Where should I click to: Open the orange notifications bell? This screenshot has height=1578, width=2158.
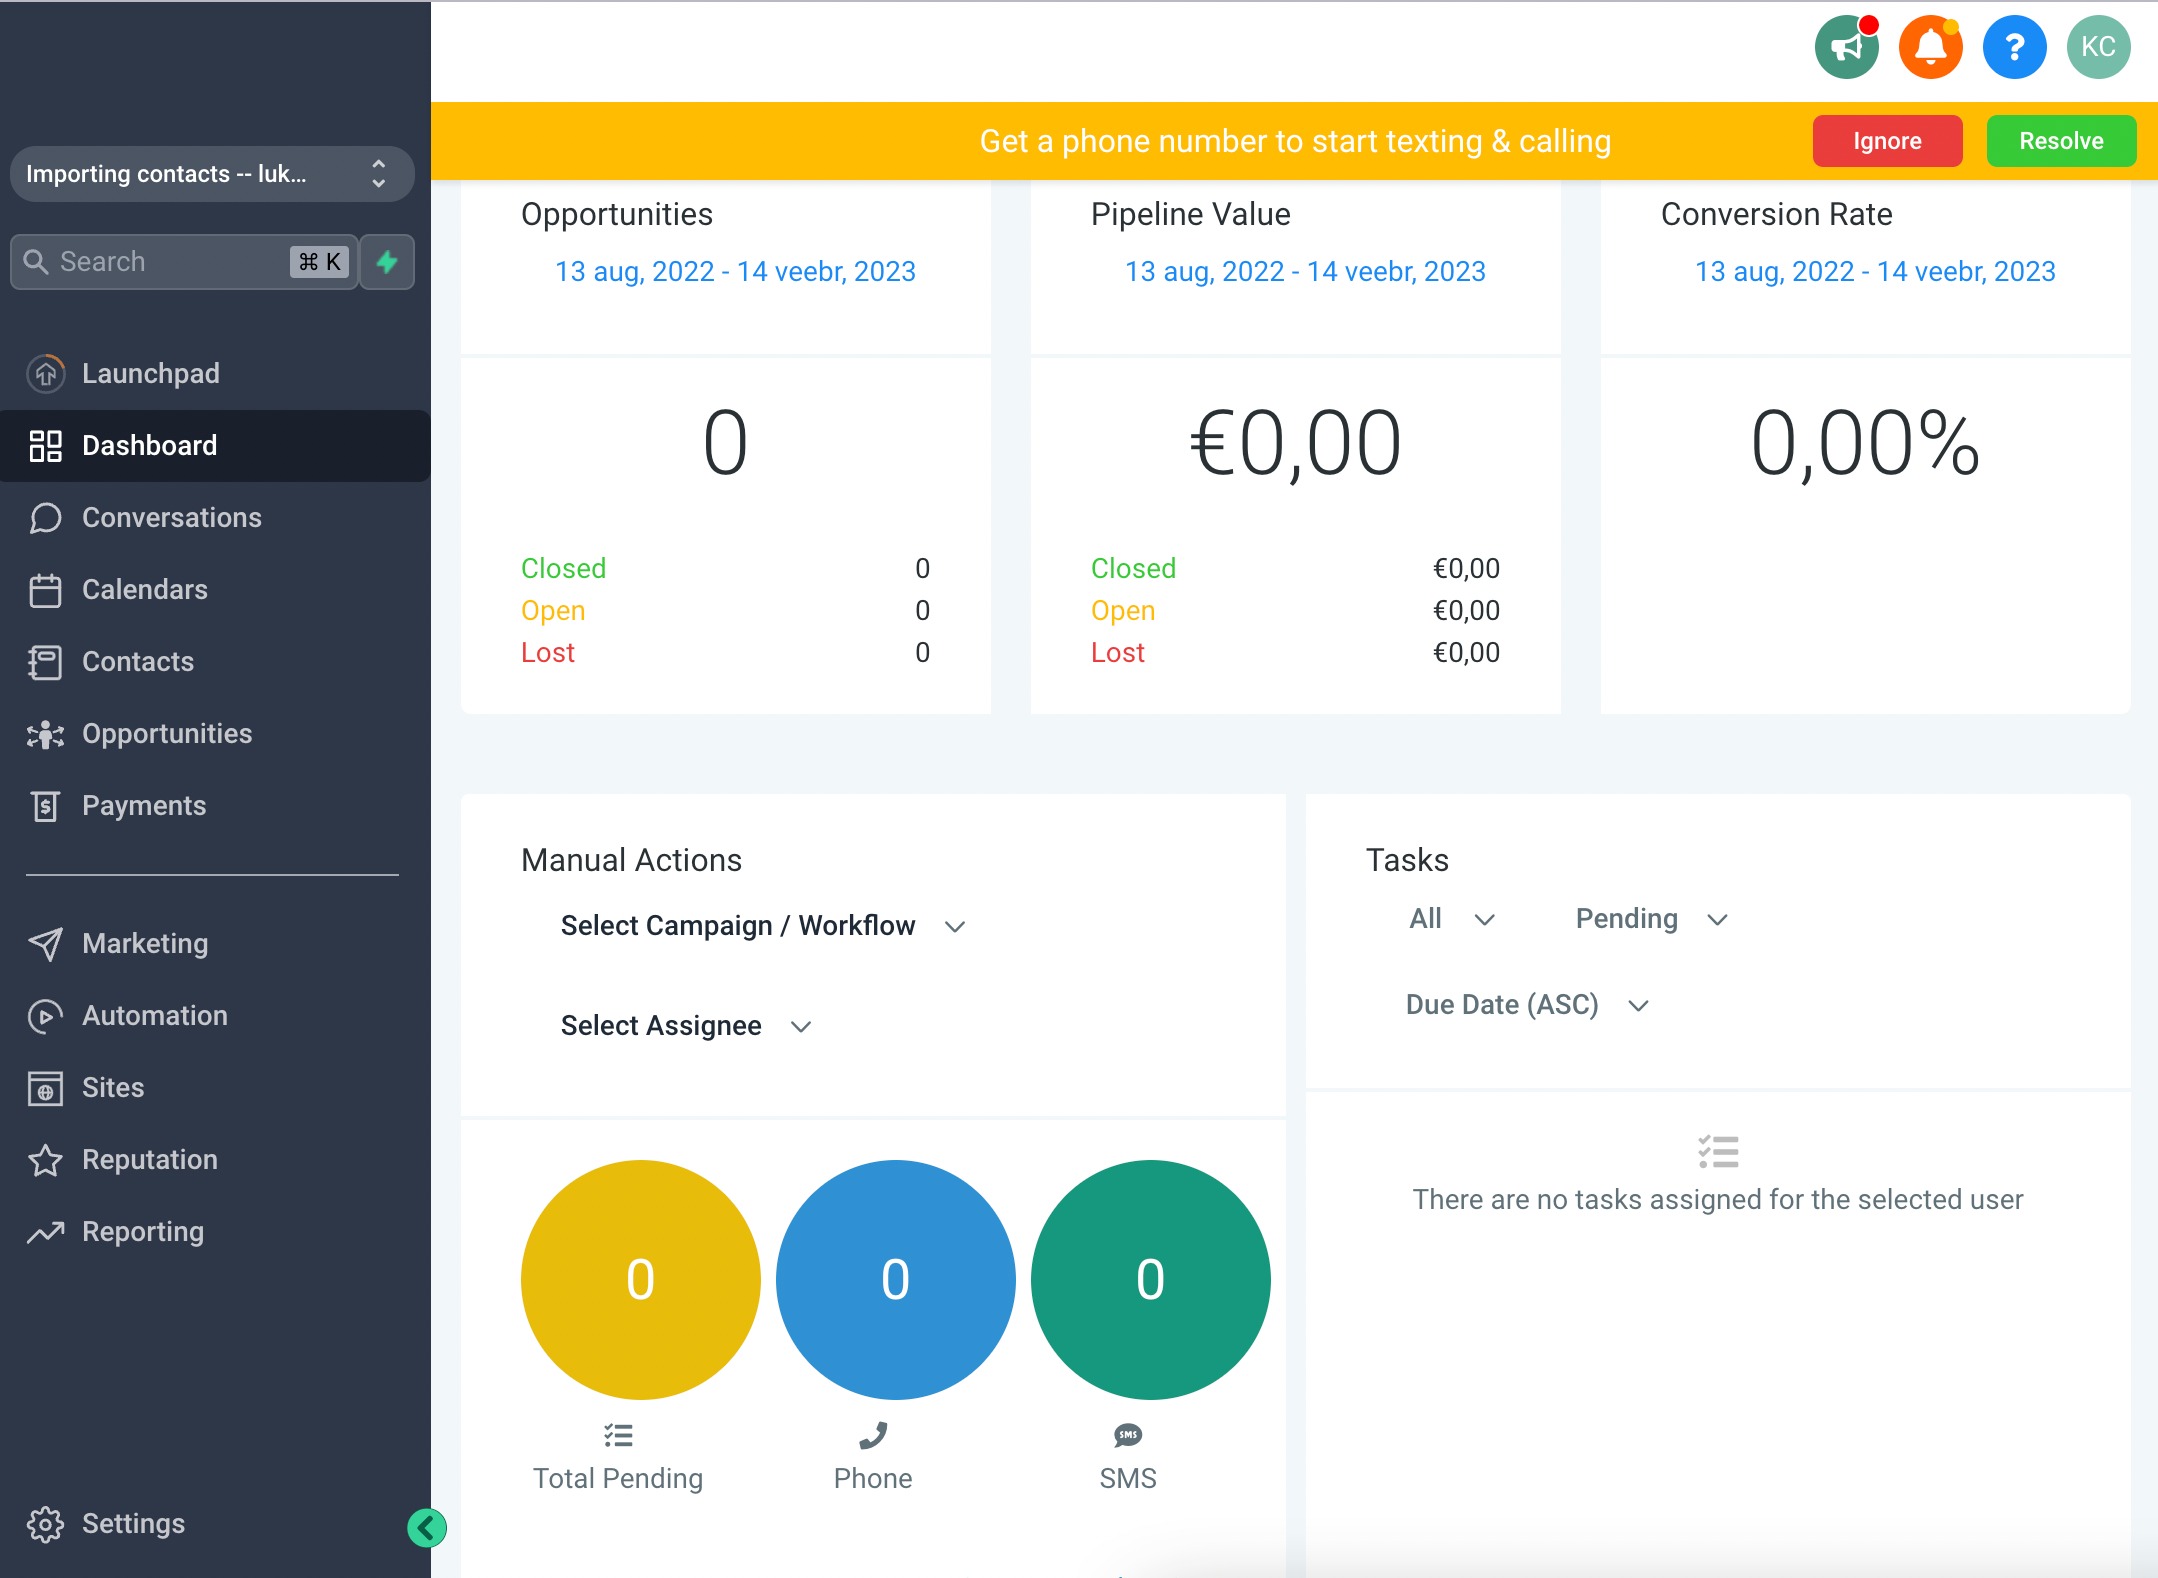(1930, 47)
